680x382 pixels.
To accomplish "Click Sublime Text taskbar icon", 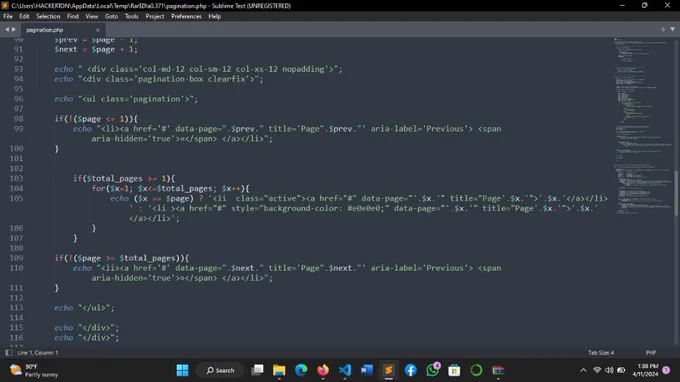I will tap(389, 370).
